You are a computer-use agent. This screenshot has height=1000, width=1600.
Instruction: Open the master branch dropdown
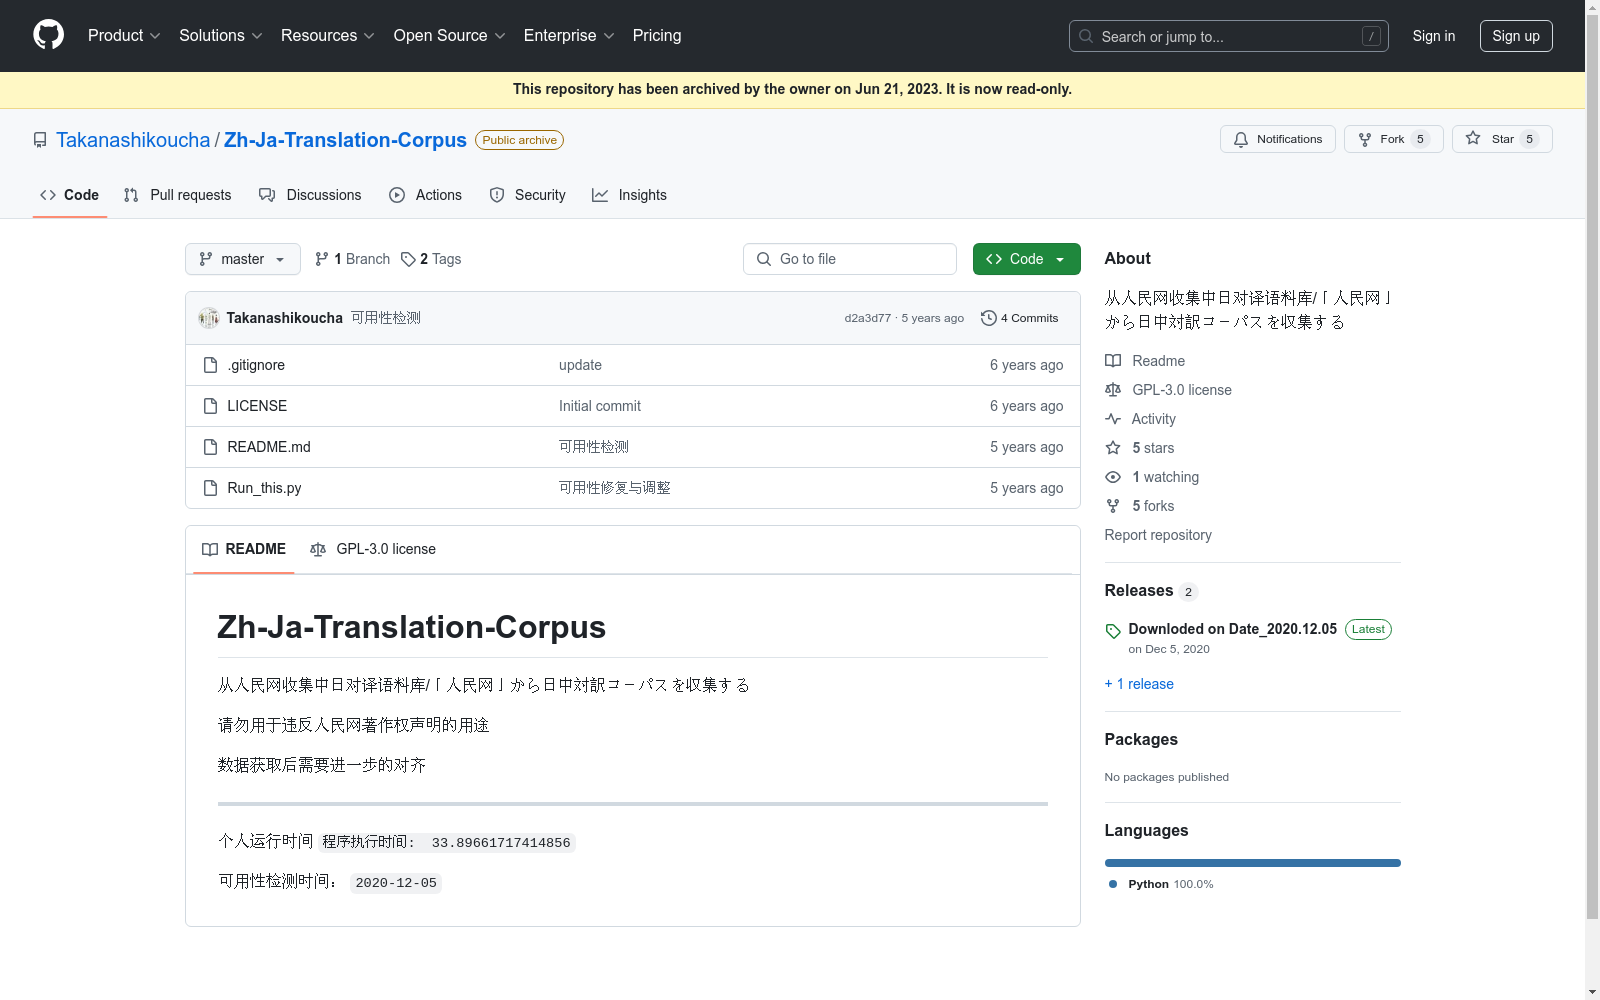(x=243, y=259)
